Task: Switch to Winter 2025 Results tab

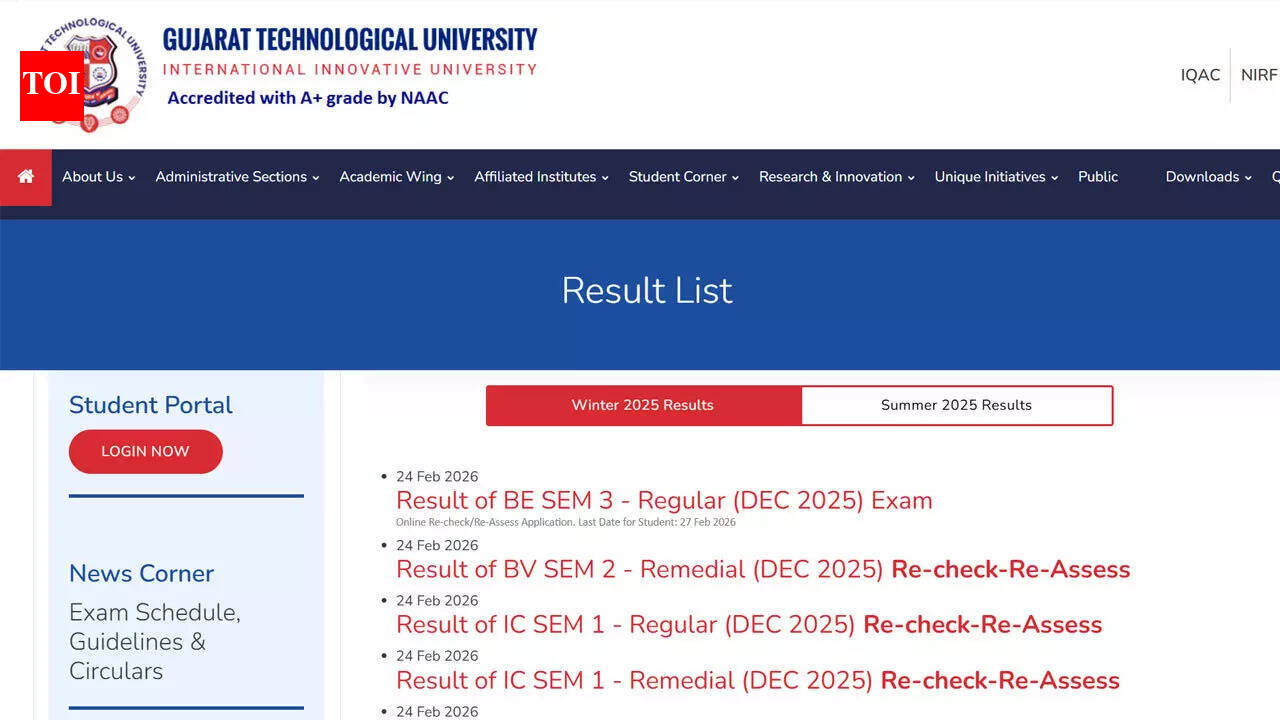Action: [643, 405]
